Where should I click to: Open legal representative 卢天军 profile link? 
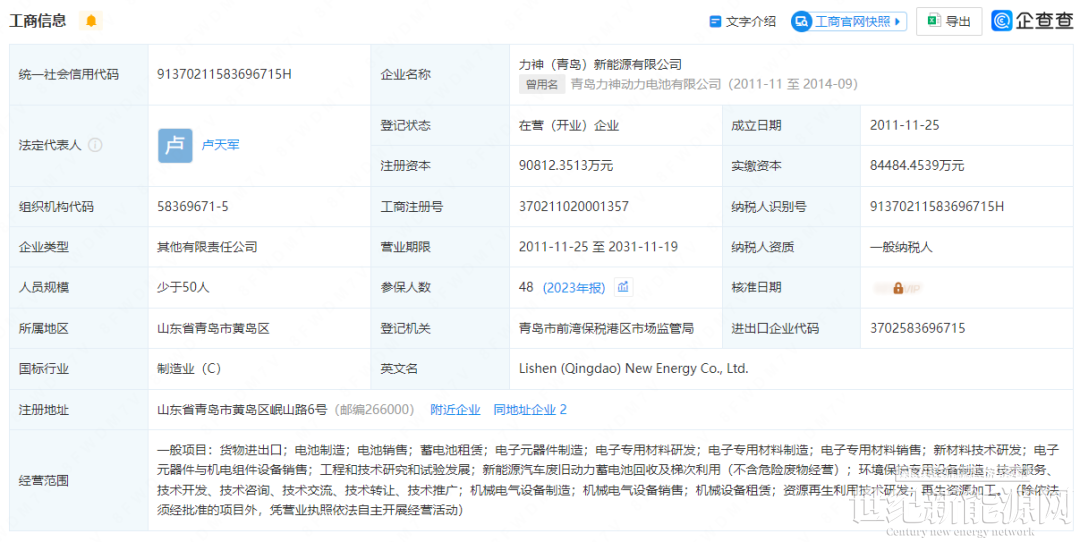221,145
